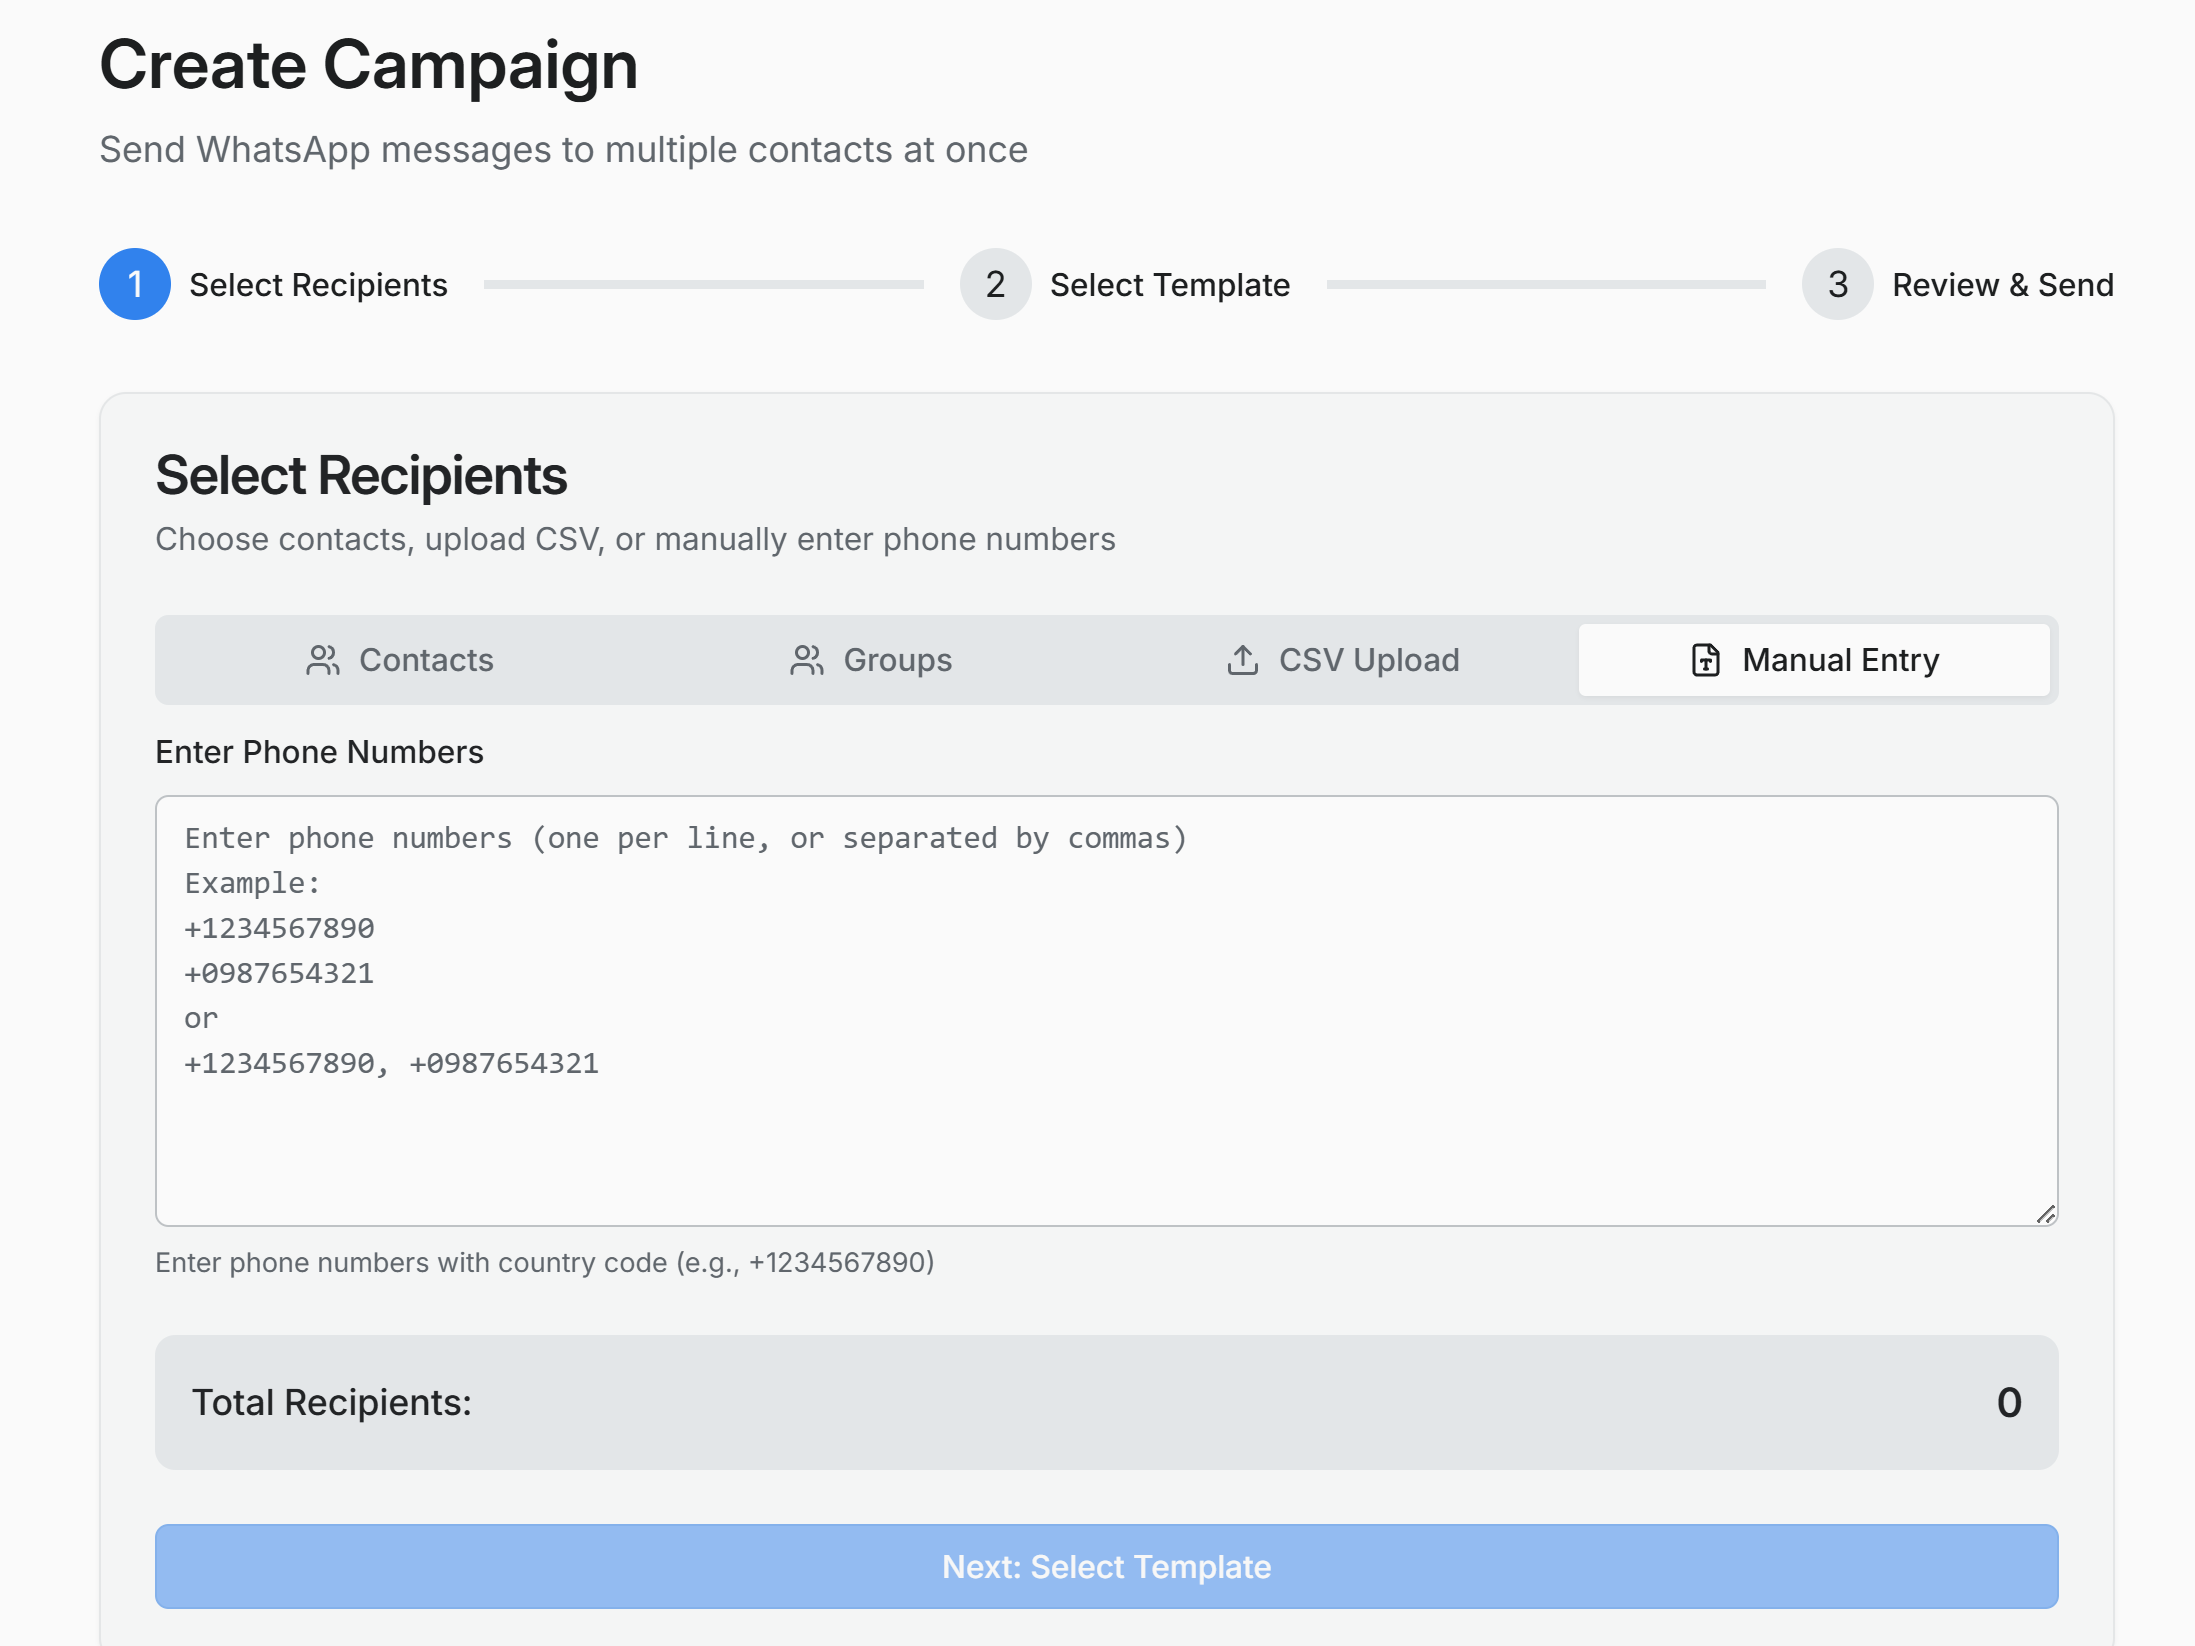
Task: Click step 2 circle indicator
Action: (x=995, y=284)
